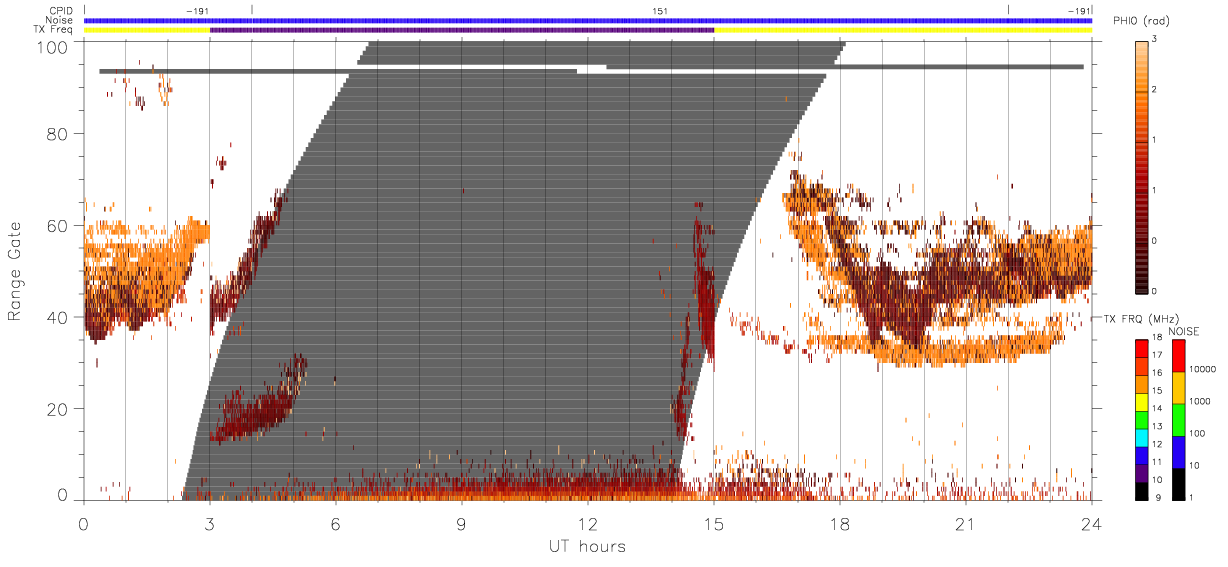Image resolution: width=1228 pixels, height=567 pixels.
Task: Select the 24 tick on UT hours axis
Action: (1091, 523)
